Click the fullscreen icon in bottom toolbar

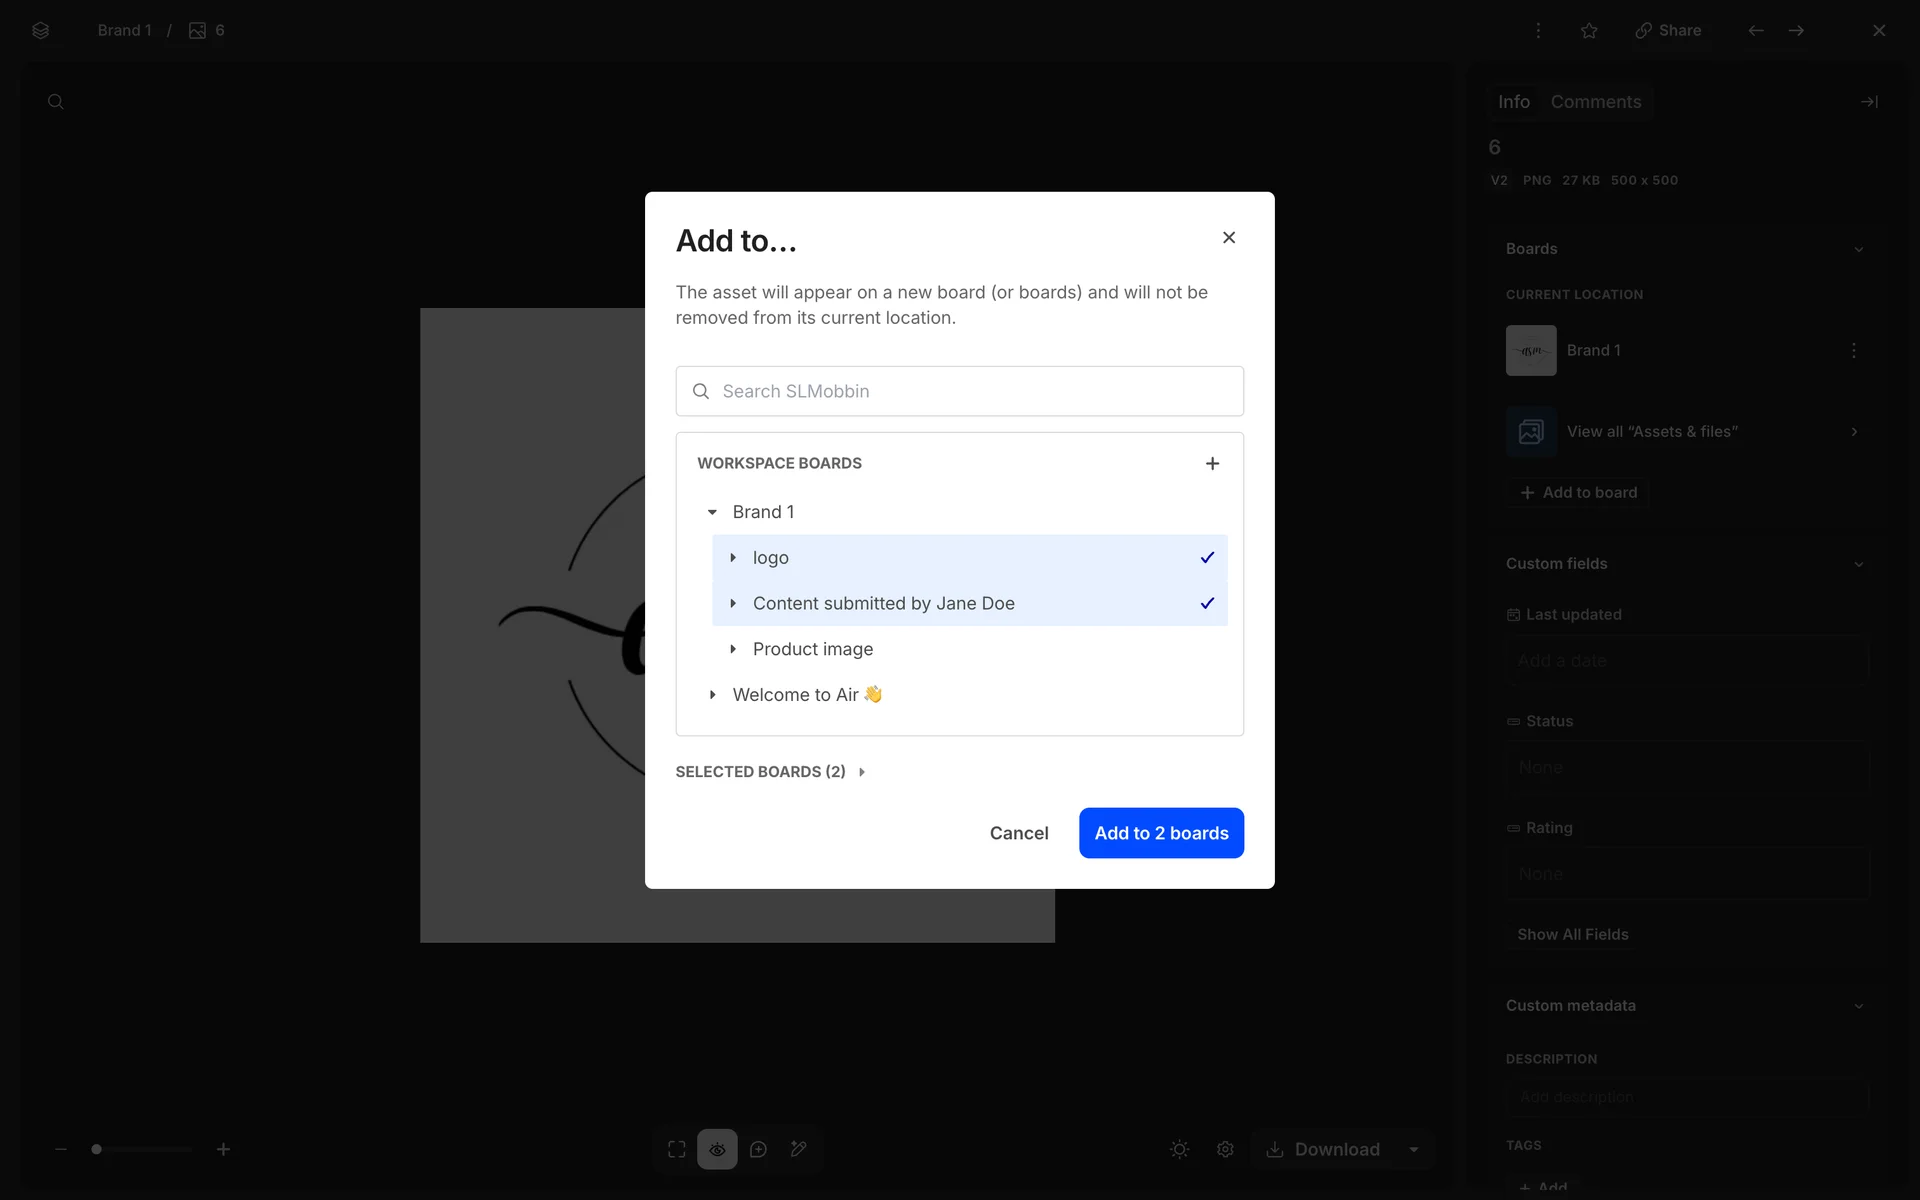coord(677,1149)
